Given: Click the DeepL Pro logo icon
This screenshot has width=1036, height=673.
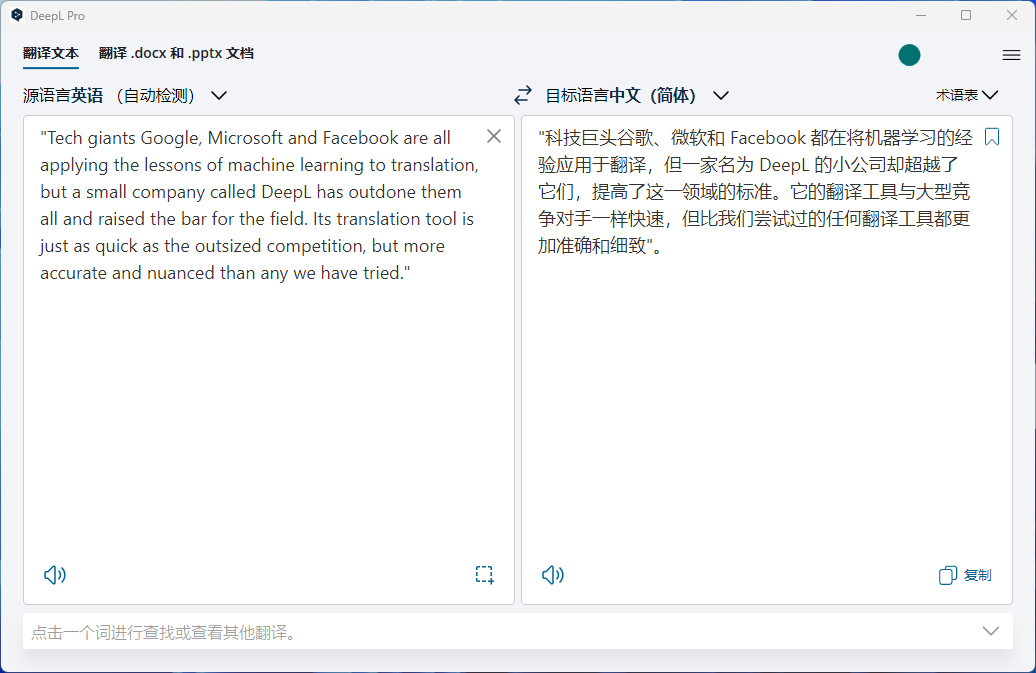Looking at the screenshot, I should 17,15.
